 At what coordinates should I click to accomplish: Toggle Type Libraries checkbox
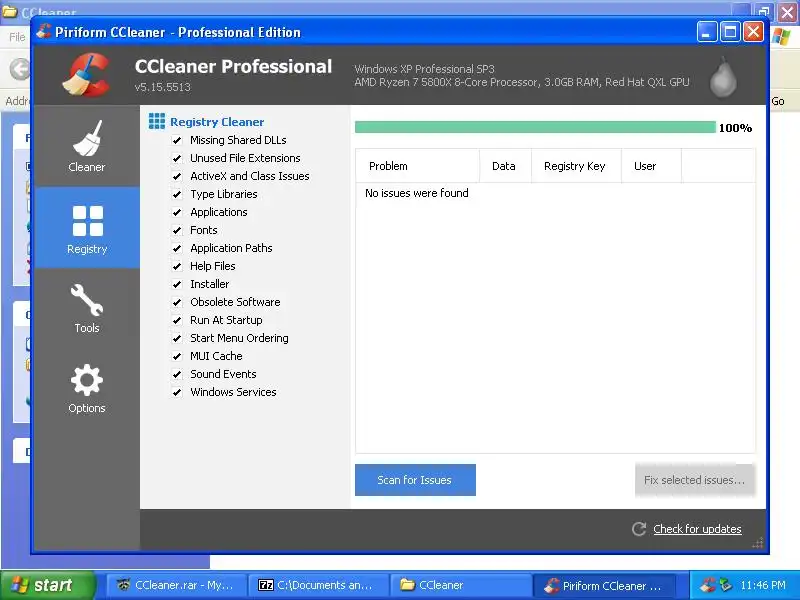coord(177,194)
